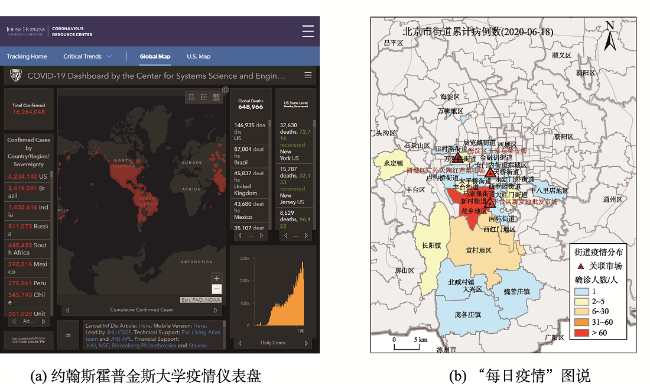The height and width of the screenshot is (384, 650).
Task: Zoom in with the map plus button
Action: 216,278
